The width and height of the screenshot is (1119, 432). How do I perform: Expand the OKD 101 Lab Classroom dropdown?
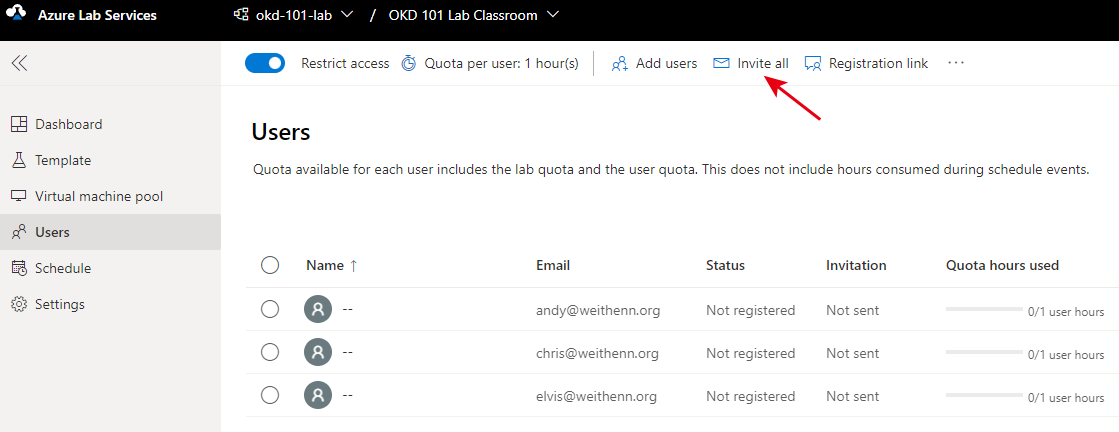coord(553,15)
